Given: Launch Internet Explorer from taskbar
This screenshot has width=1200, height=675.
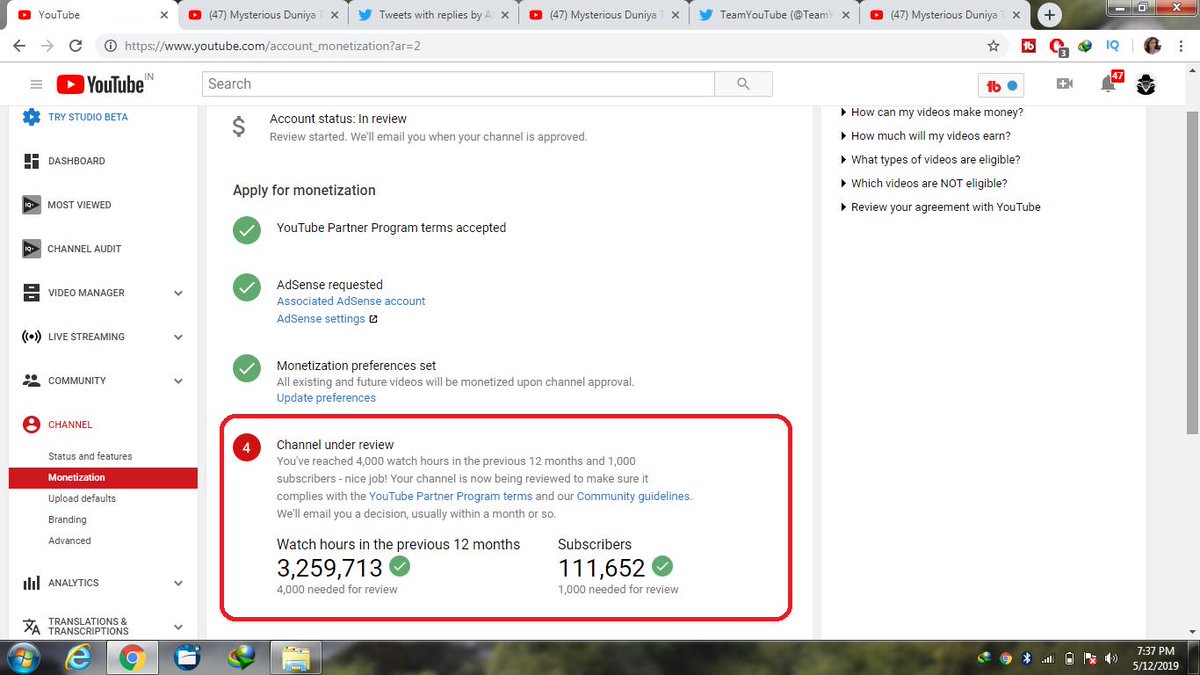Looking at the screenshot, I should click(78, 658).
